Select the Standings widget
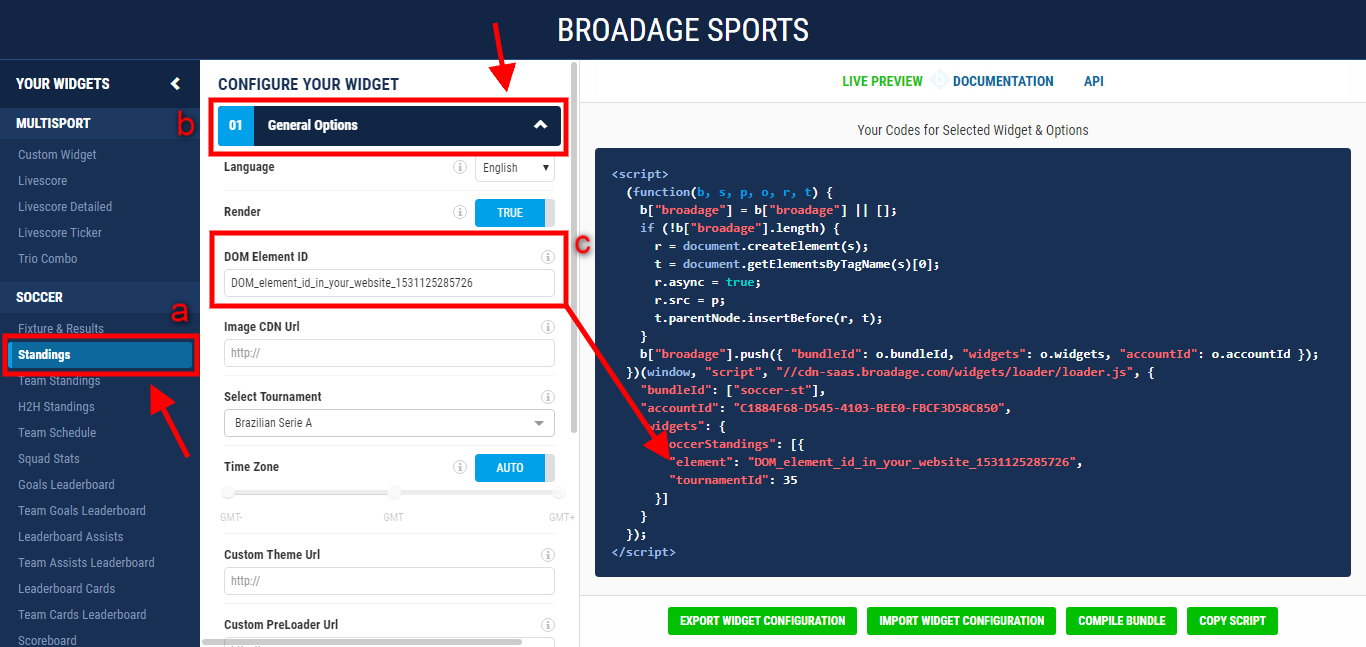 click(x=100, y=355)
